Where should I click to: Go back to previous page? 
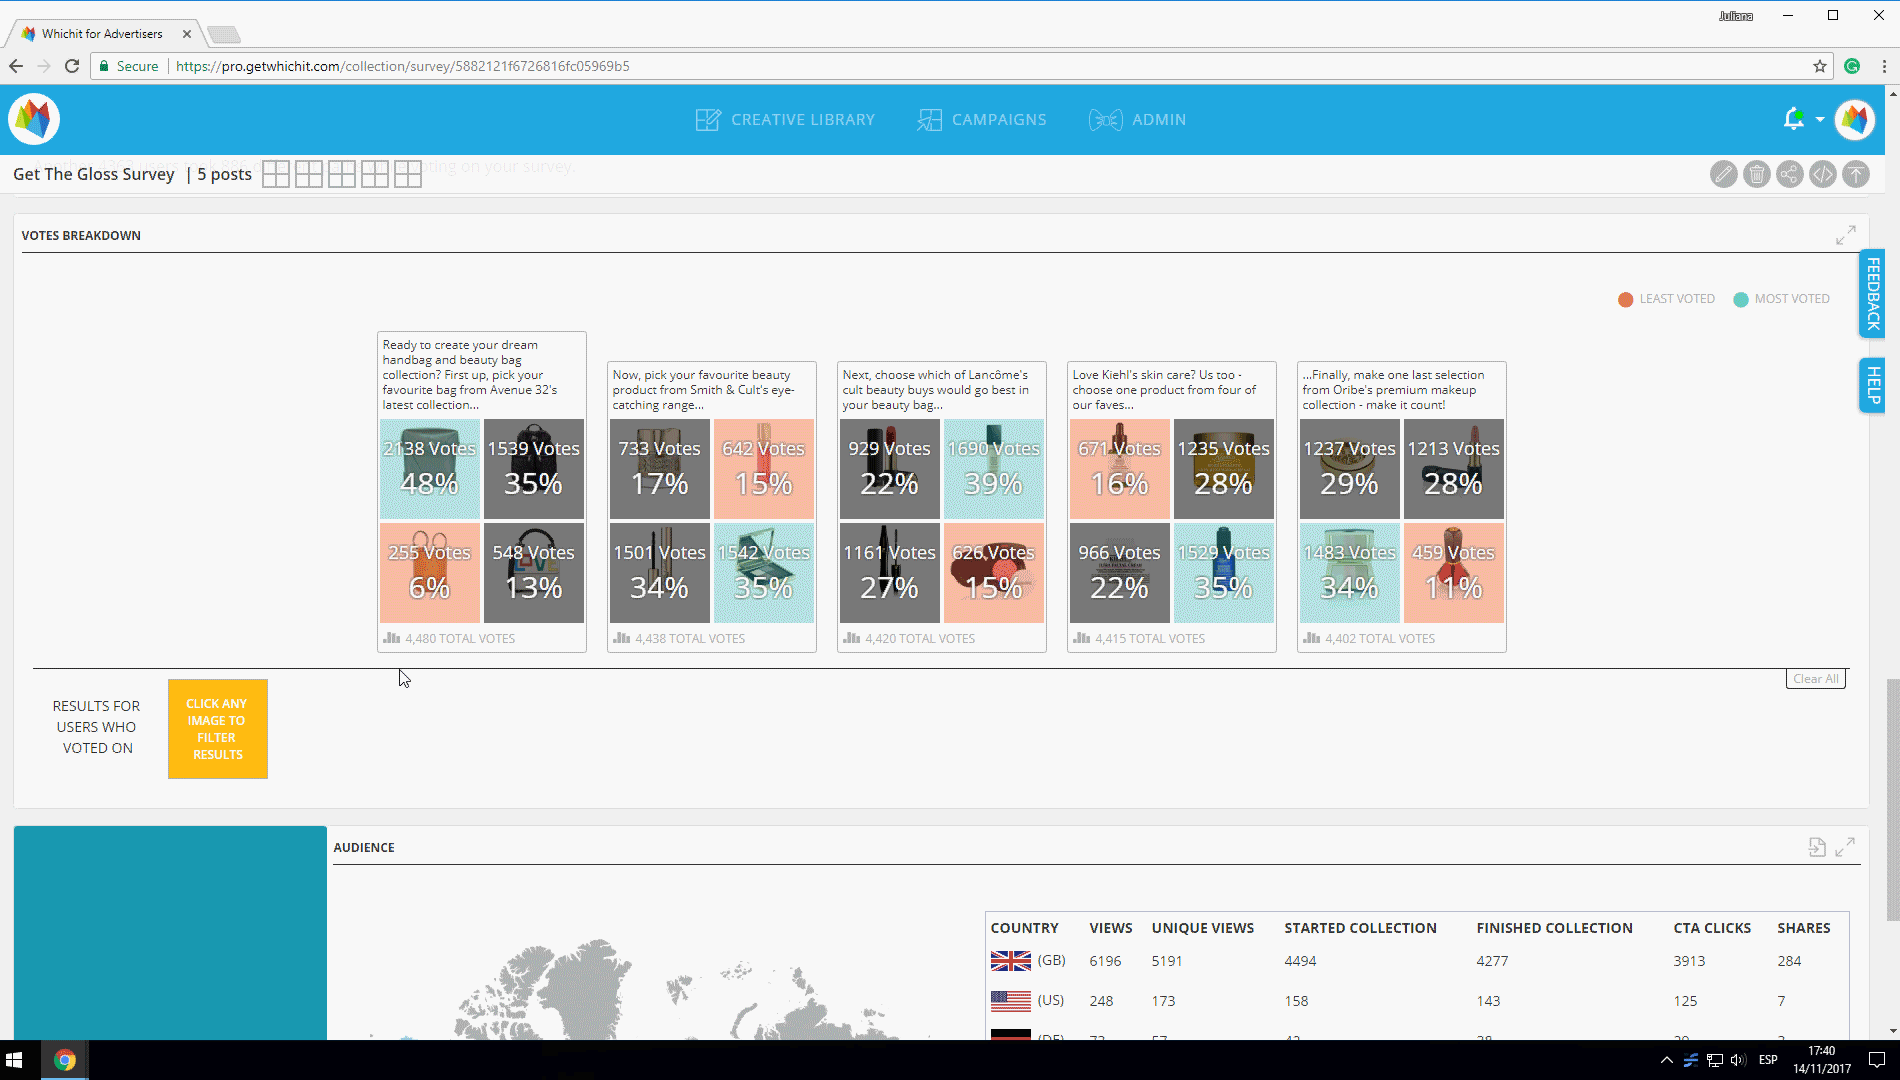16,66
